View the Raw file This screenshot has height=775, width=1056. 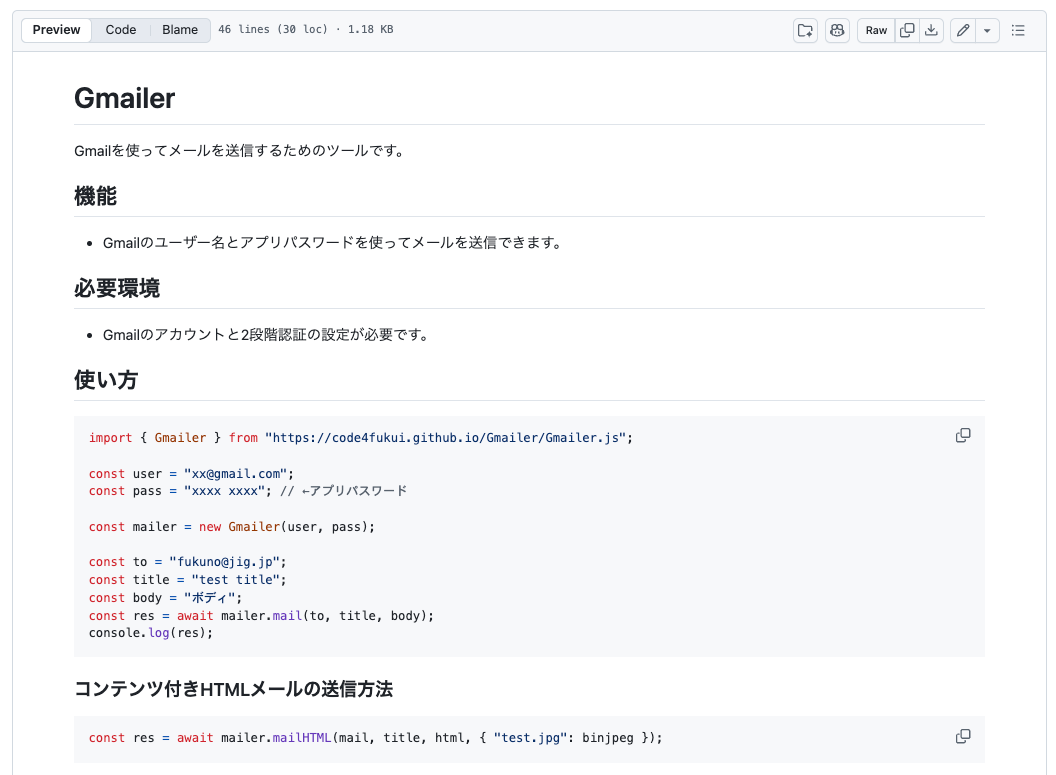pyautogui.click(x=876, y=30)
